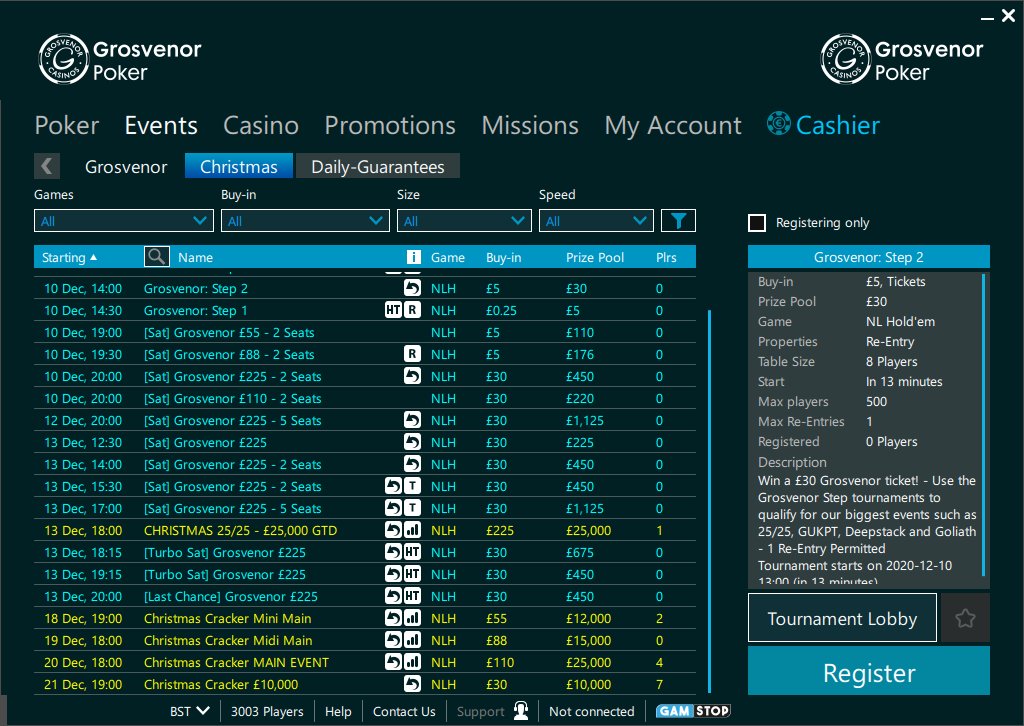Image resolution: width=1024 pixels, height=726 pixels.
Task: Select 13 Dec 14:00 Grosvenor £225 - 2 Seats row
Action: point(364,464)
